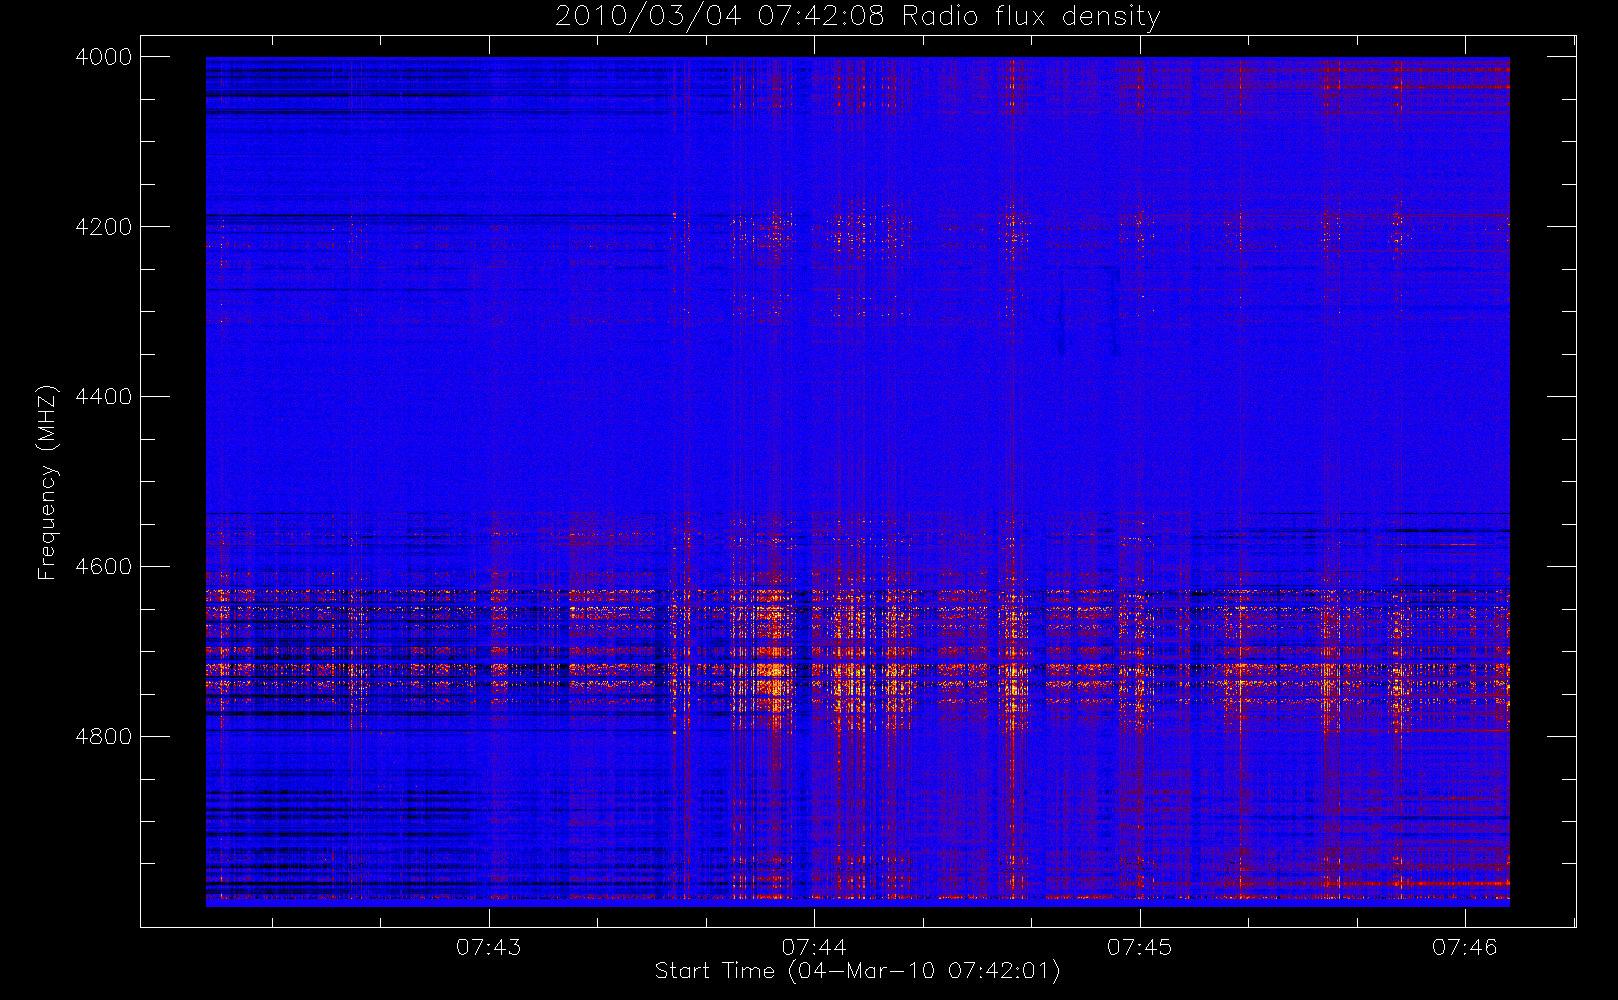This screenshot has width=1618, height=1000.
Task: Select the '4600' frequency axis label
Action: 104,567
